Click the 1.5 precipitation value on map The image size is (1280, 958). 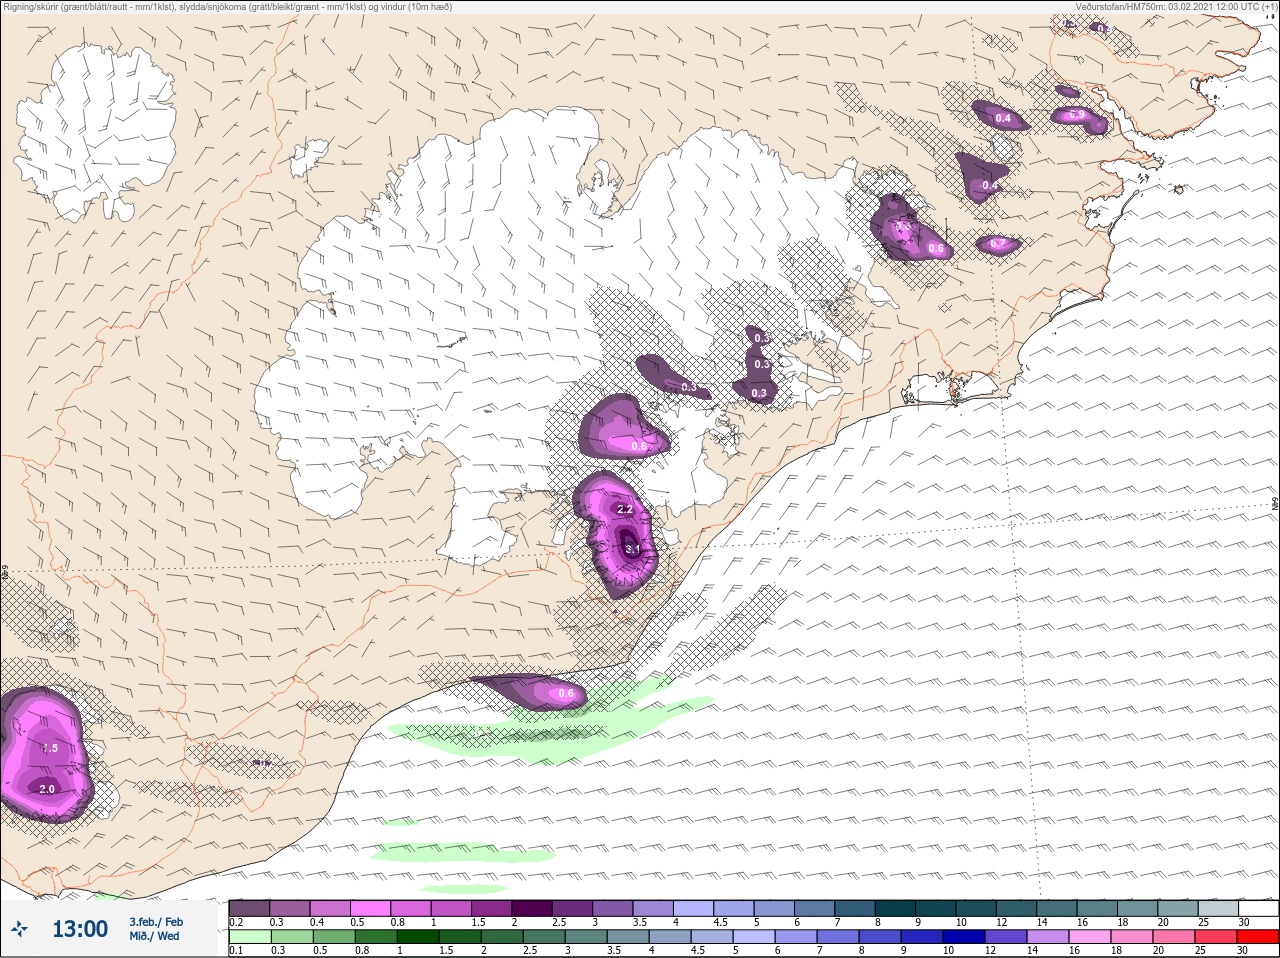(49, 748)
